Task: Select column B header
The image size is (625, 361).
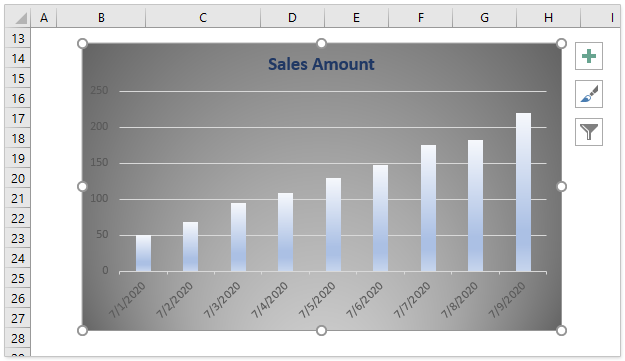Action: point(101,18)
